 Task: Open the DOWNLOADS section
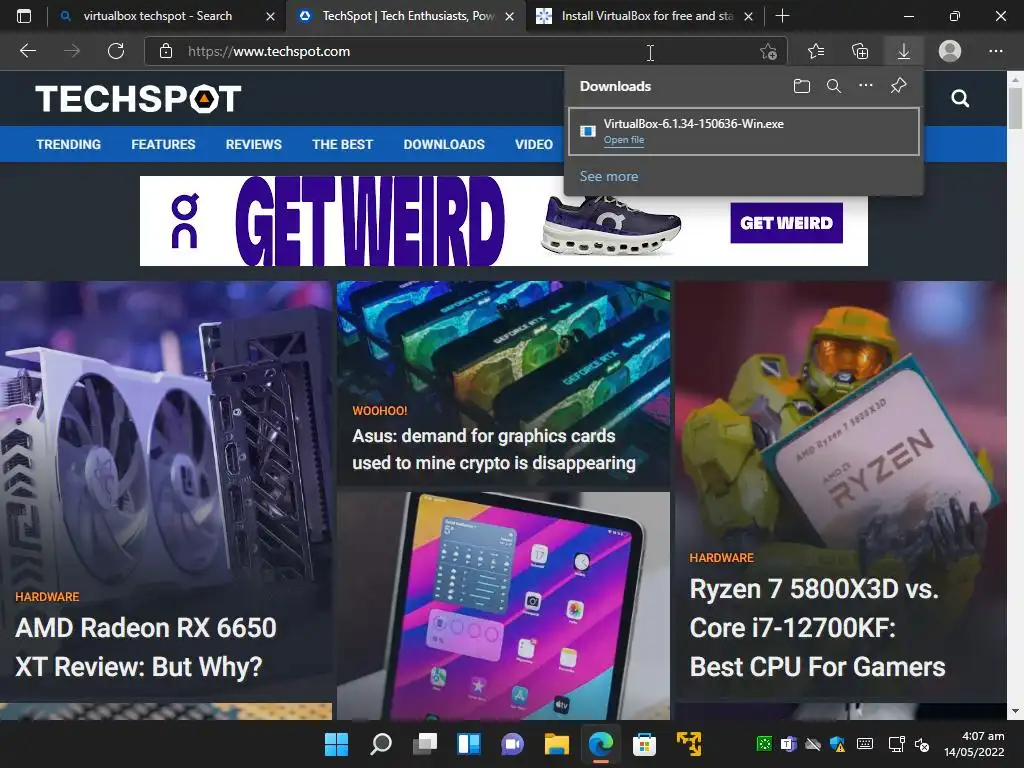pyautogui.click(x=444, y=144)
